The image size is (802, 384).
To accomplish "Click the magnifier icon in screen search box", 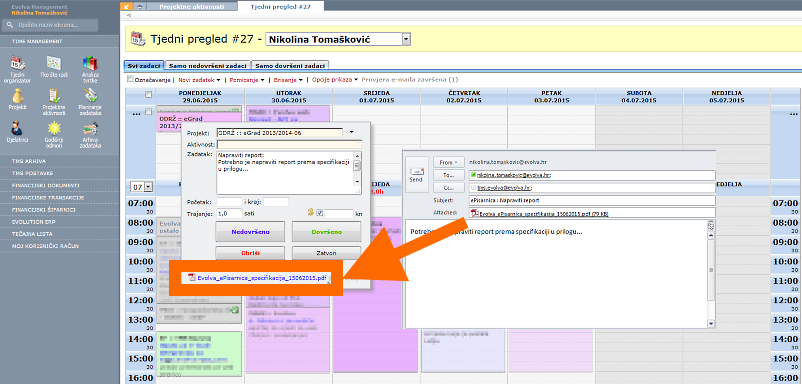I will pos(10,25).
